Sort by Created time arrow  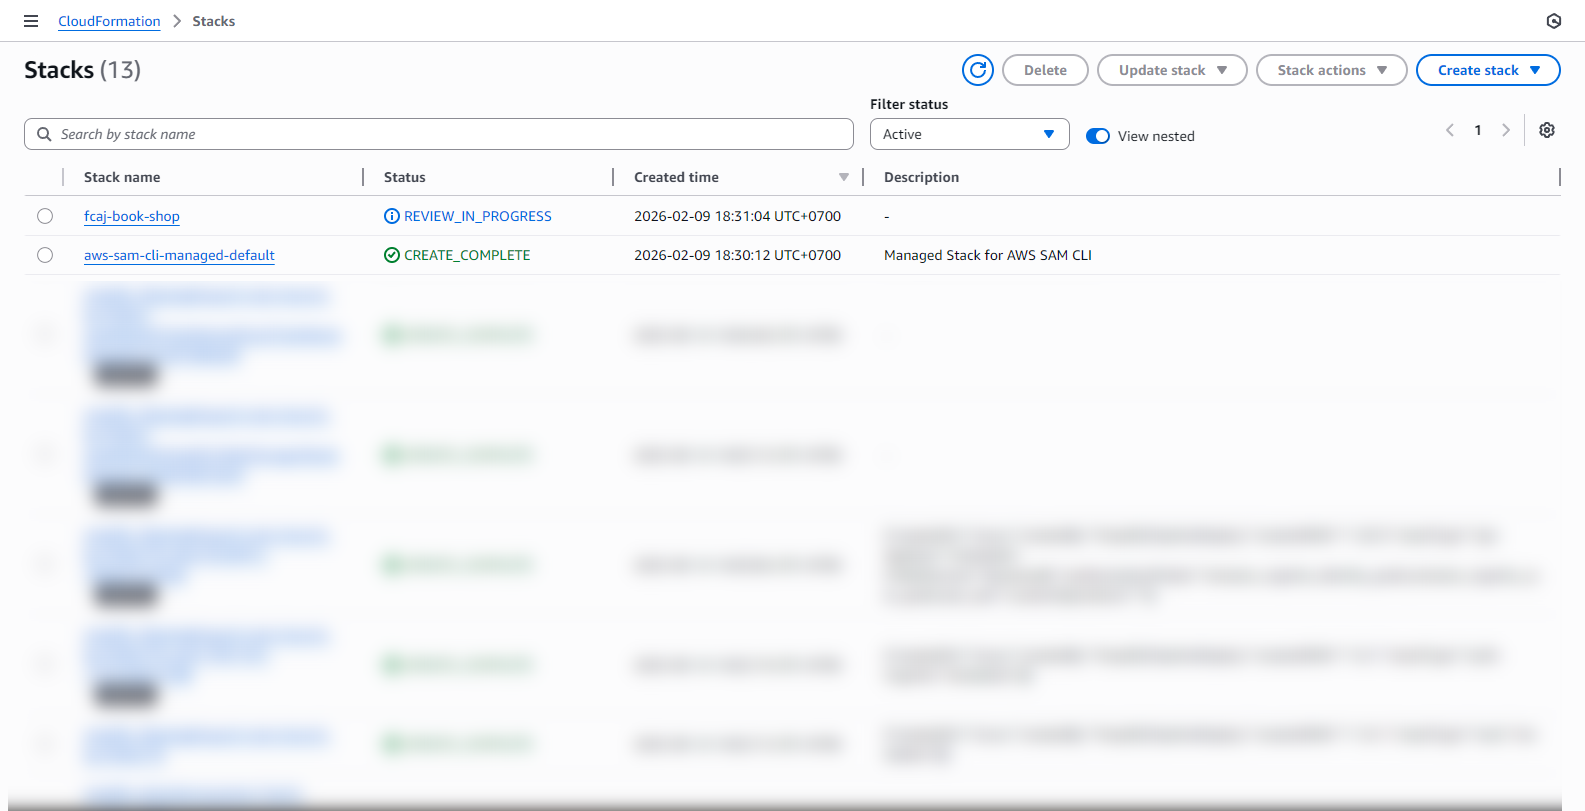pos(844,177)
